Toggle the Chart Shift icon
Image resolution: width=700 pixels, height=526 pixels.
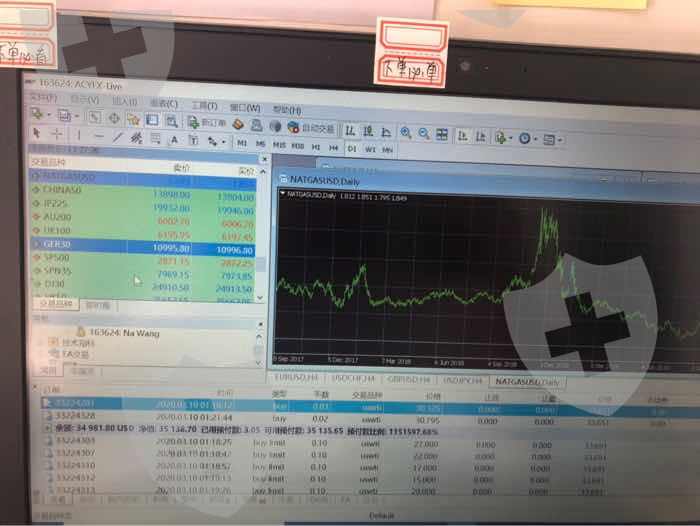[x=481, y=137]
